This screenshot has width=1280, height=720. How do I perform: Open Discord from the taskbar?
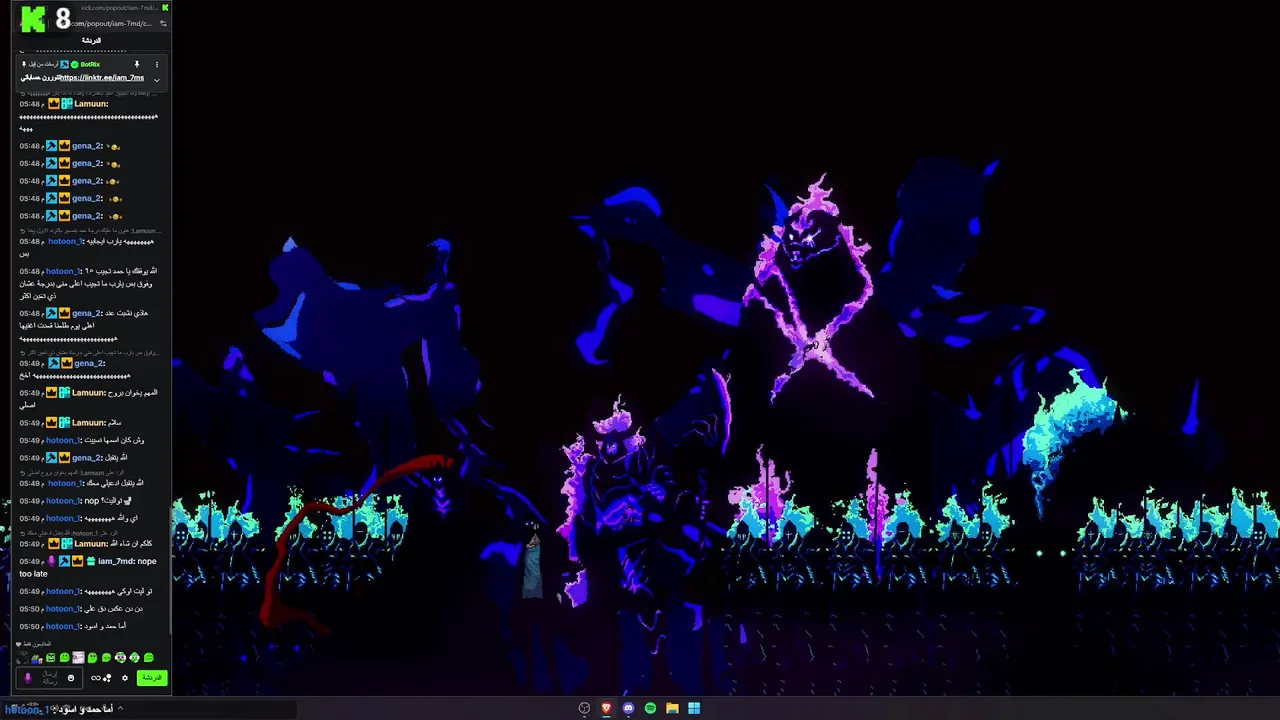(x=628, y=708)
